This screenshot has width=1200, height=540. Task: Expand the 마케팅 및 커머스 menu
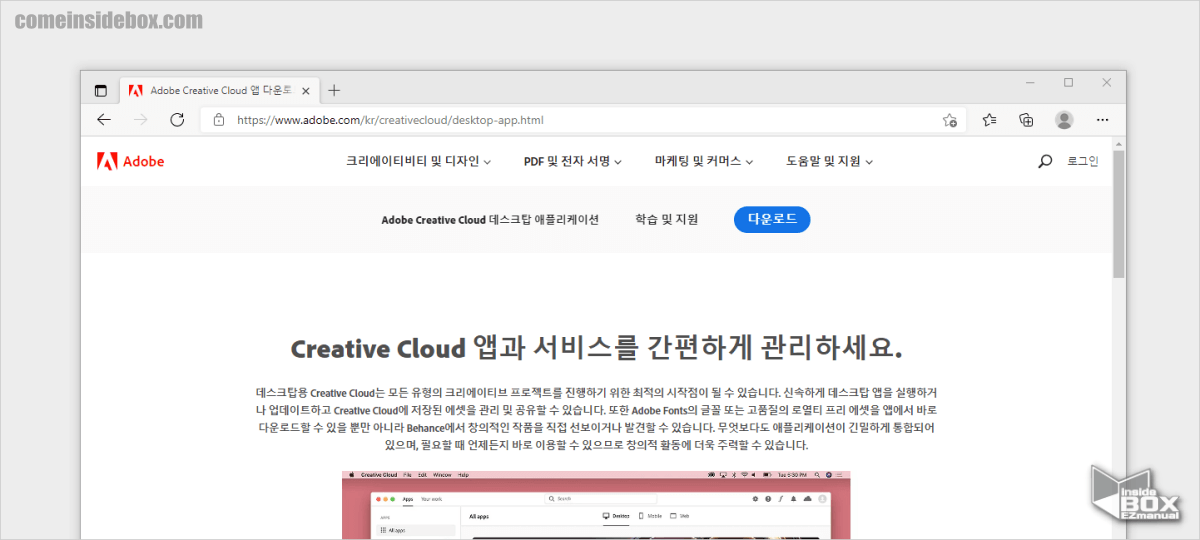[704, 161]
